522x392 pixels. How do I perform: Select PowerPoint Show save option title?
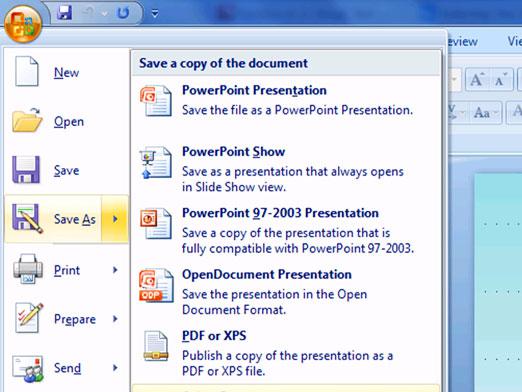pyautogui.click(x=233, y=152)
